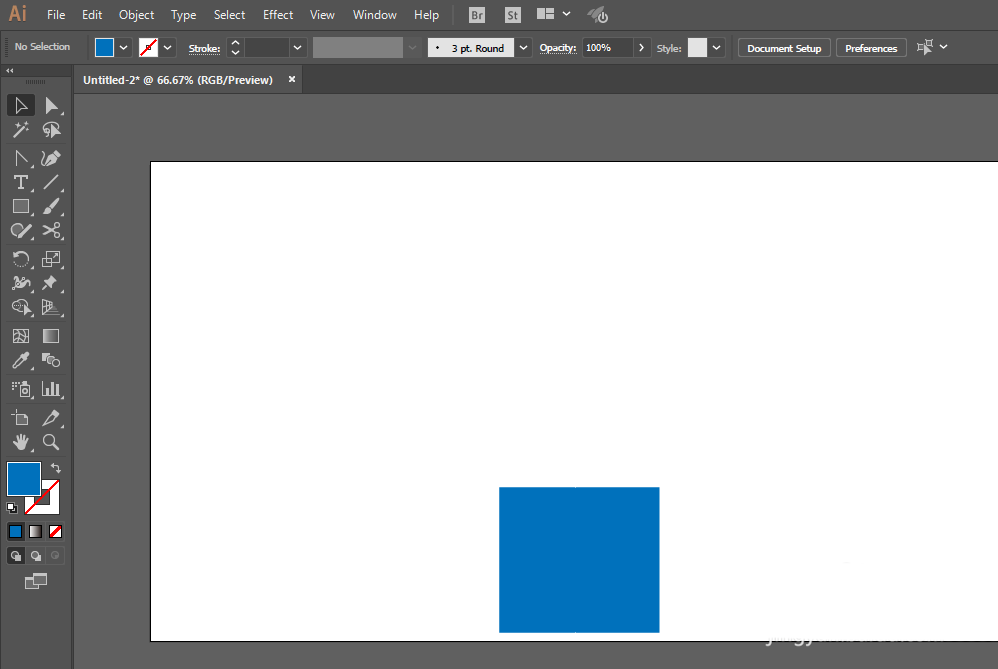The height and width of the screenshot is (669, 998).
Task: Set fill mode to None
Action: click(x=55, y=532)
